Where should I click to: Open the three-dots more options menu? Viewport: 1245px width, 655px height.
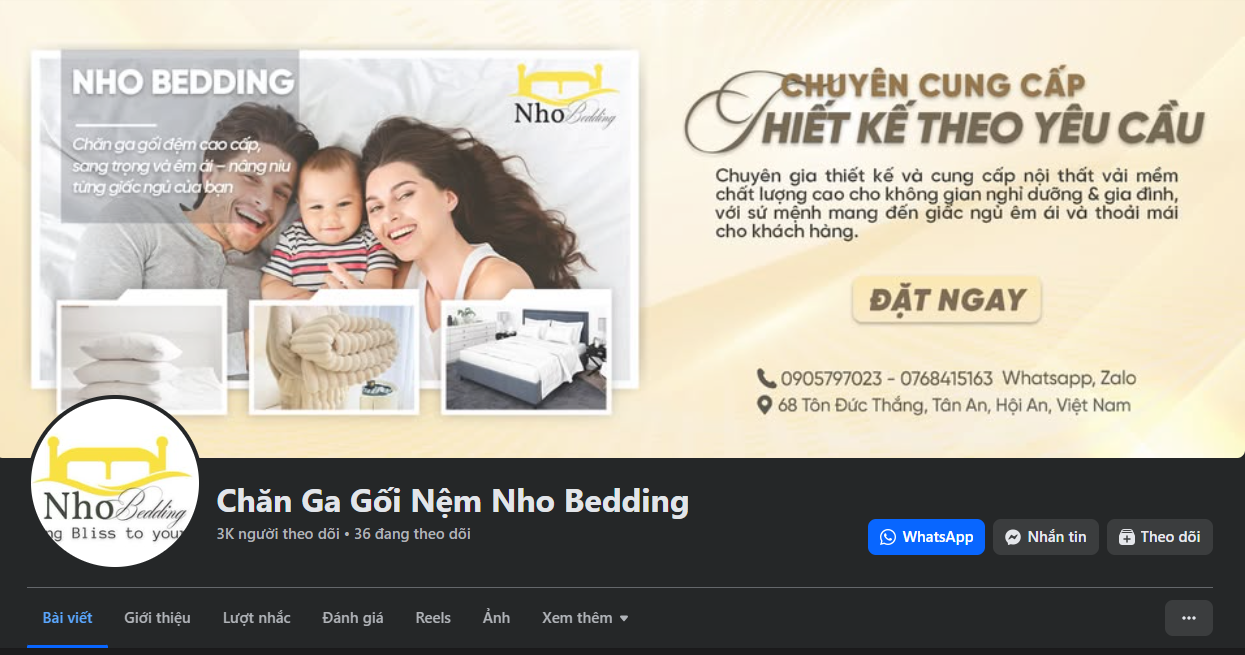click(1189, 618)
